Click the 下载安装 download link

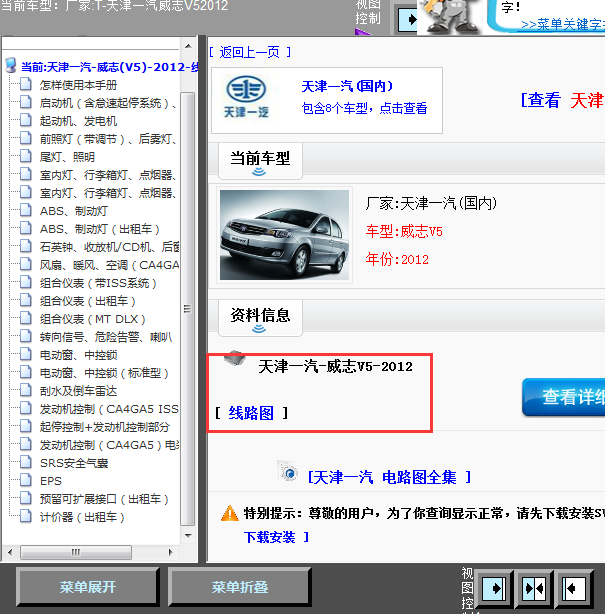[x=269, y=537]
